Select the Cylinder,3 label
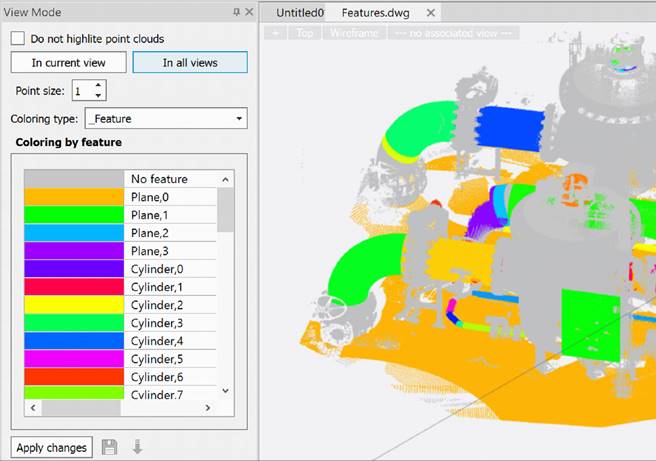 pyautogui.click(x=157, y=323)
